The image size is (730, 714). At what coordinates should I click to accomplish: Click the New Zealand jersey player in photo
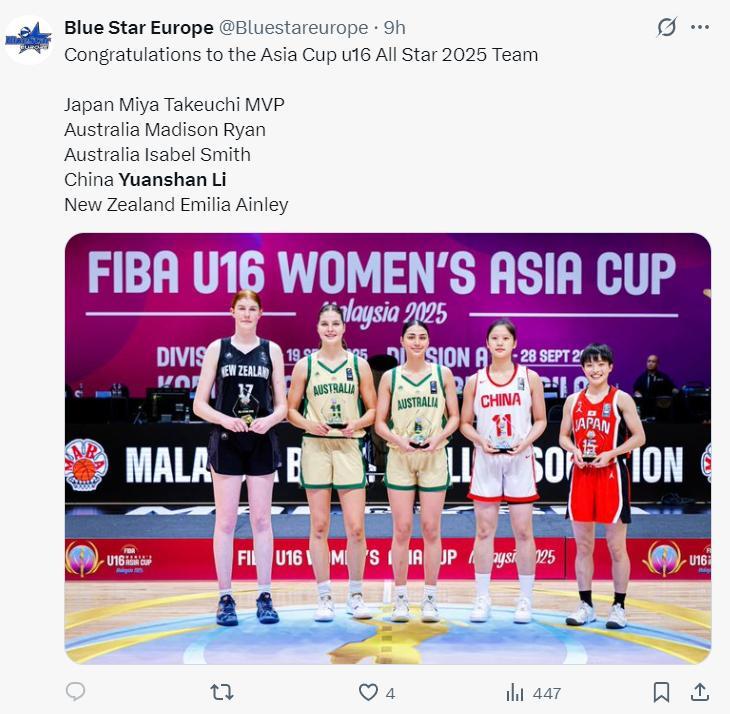coord(242,456)
